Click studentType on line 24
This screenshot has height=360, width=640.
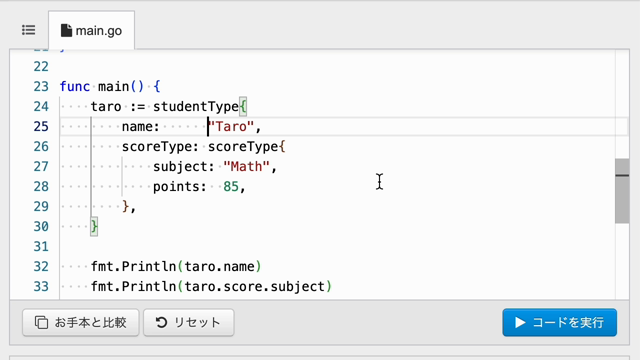pyautogui.click(x=196, y=107)
